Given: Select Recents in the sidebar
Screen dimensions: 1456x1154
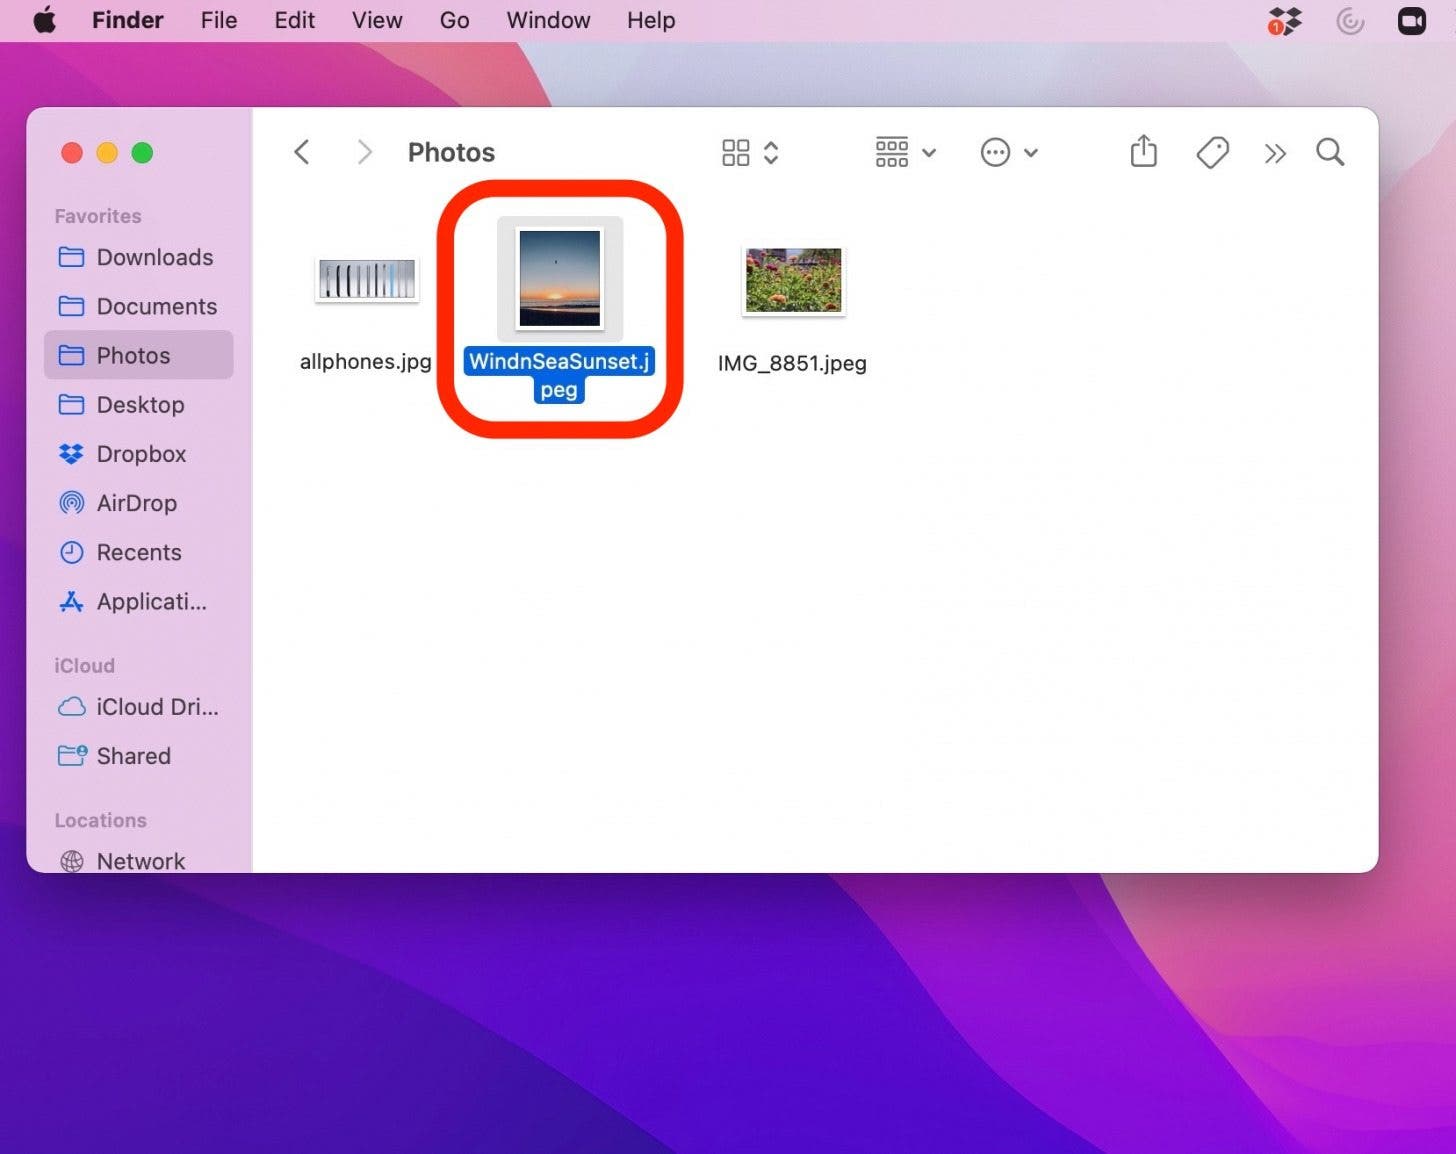Looking at the screenshot, I should [x=138, y=552].
